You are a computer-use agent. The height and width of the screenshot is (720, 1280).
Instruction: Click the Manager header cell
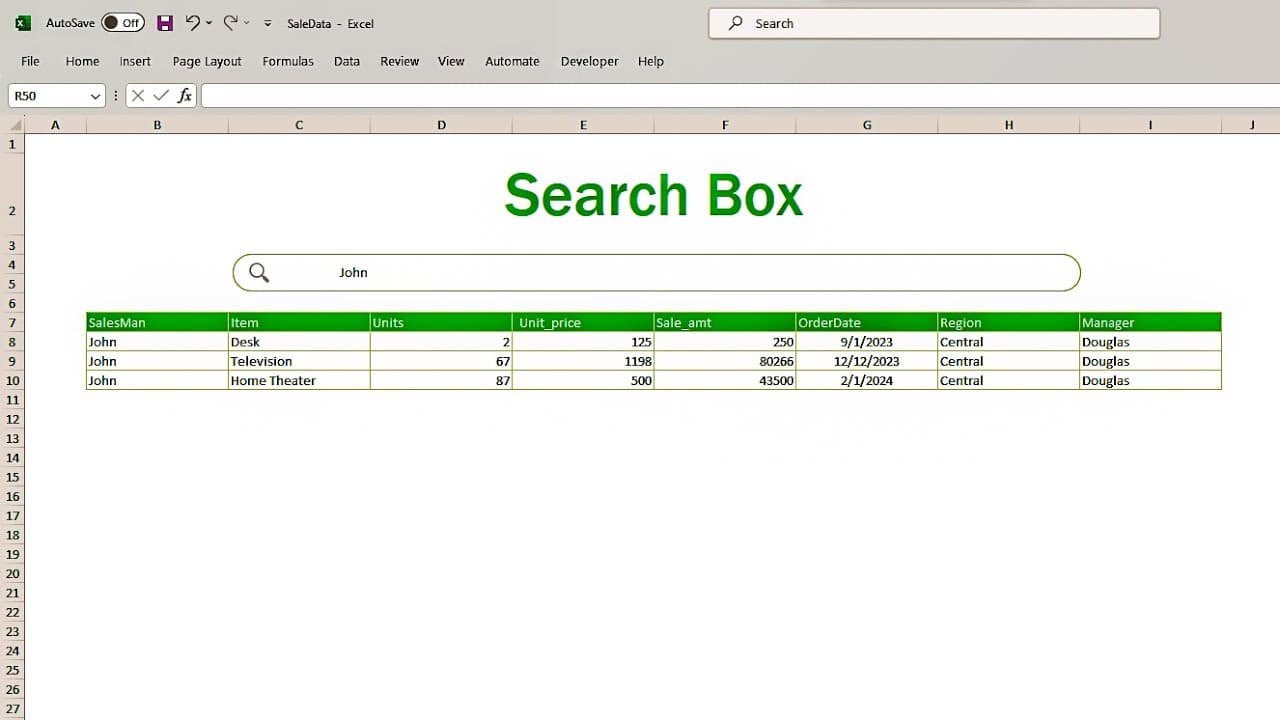[x=1151, y=323]
